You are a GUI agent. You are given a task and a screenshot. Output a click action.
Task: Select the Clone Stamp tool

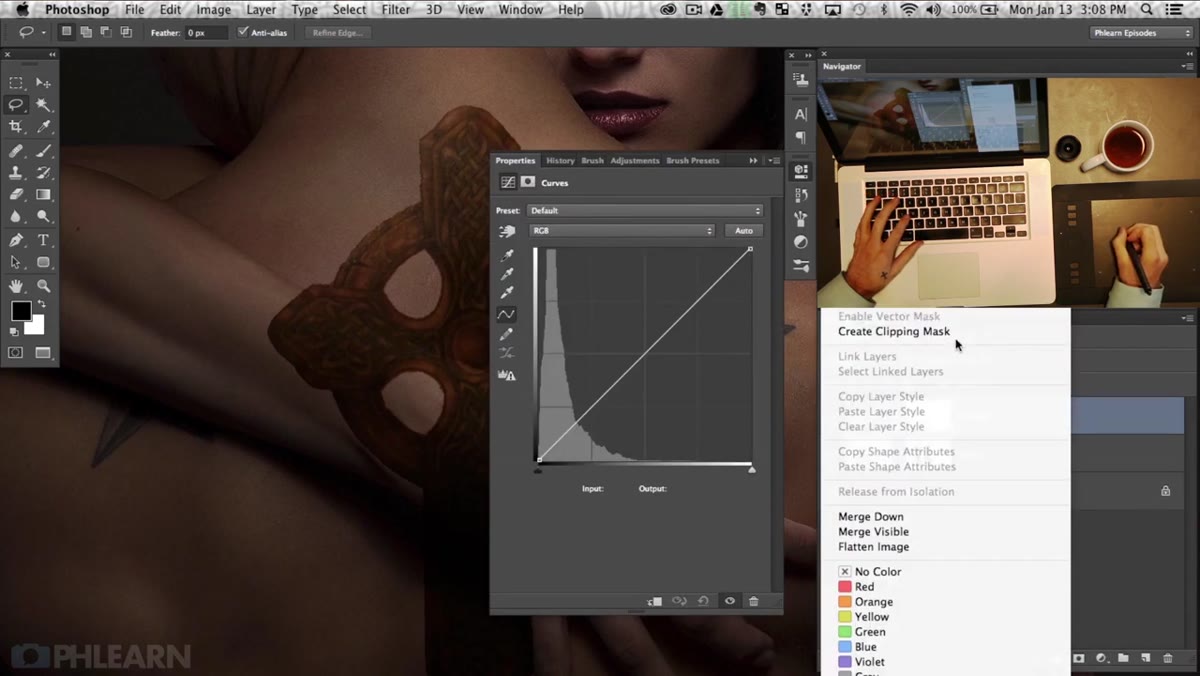click(x=16, y=173)
